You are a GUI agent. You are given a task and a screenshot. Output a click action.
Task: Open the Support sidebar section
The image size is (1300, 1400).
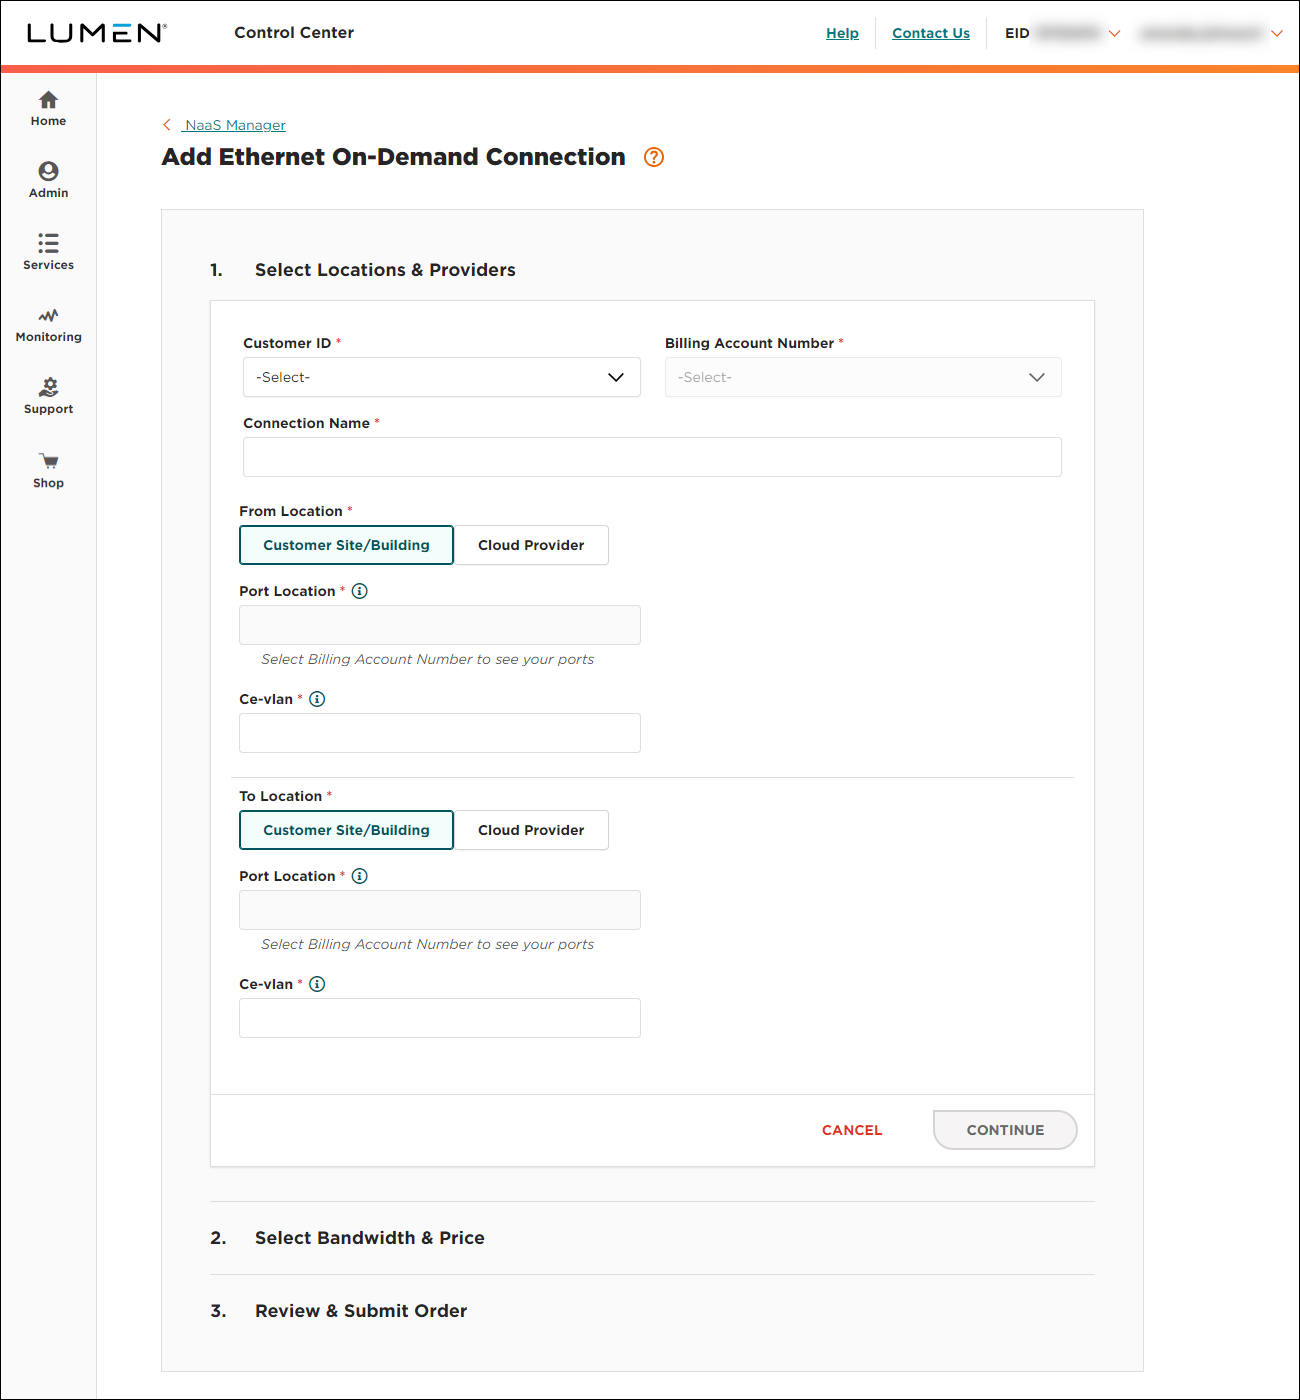click(x=48, y=397)
